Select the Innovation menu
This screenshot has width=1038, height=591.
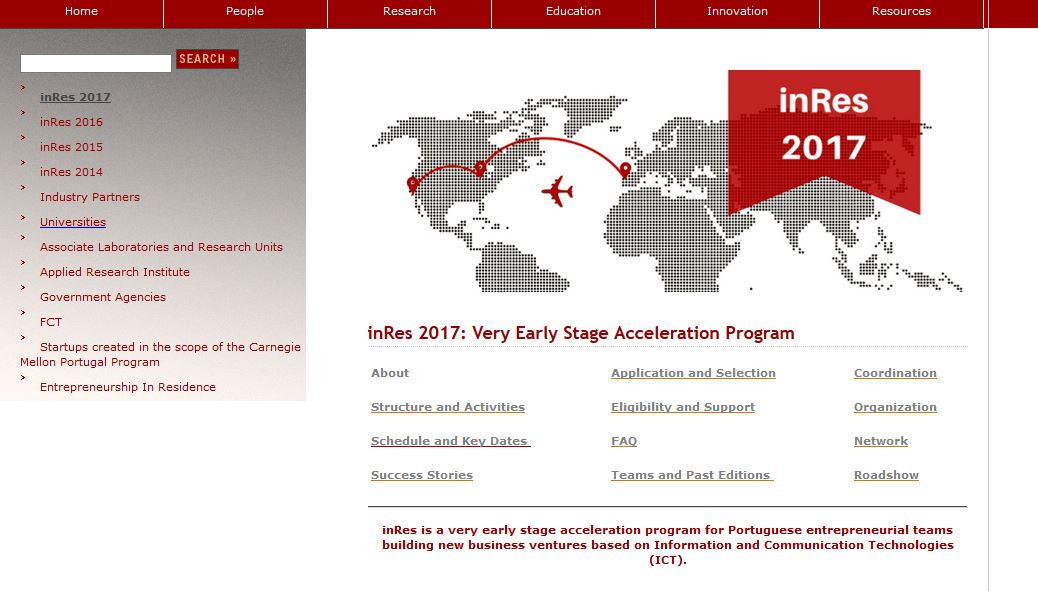click(x=737, y=11)
